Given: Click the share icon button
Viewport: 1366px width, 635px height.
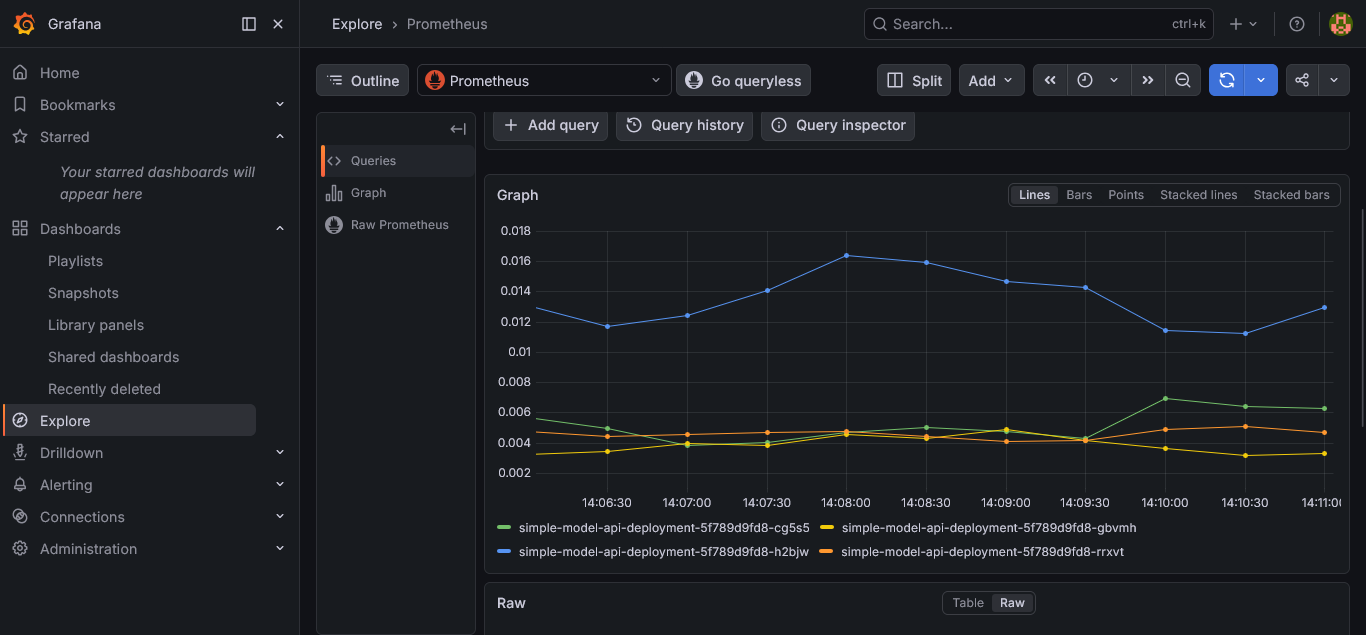Looking at the screenshot, I should coord(1302,81).
